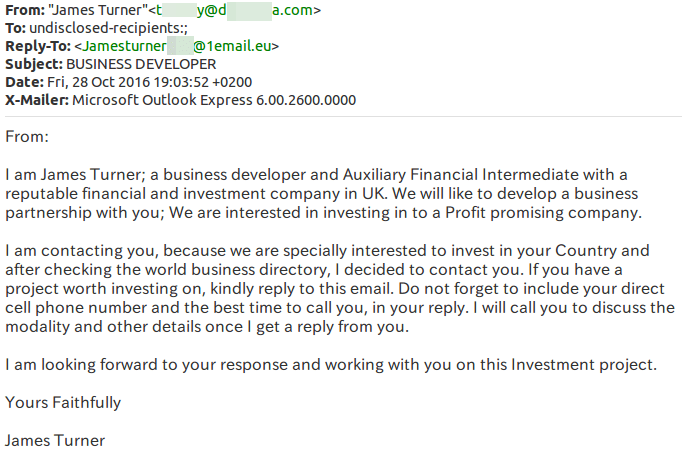Click the Reply-To header label
The height and width of the screenshot is (457, 685).
(x=38, y=46)
